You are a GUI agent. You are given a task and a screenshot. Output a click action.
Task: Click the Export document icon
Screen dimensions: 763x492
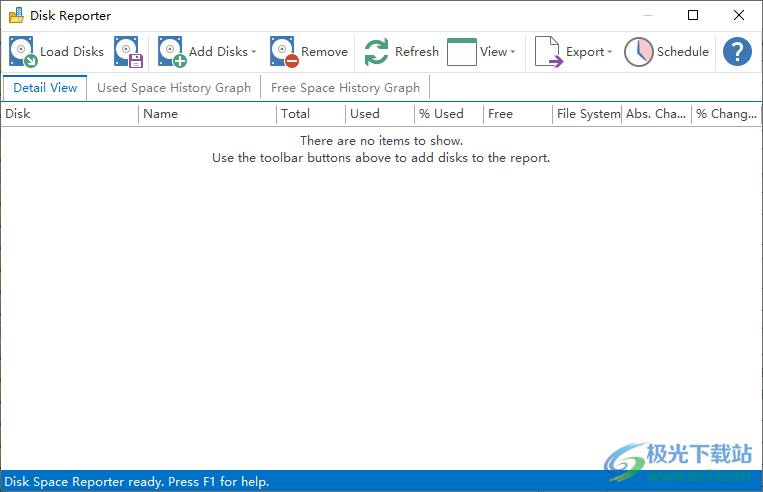click(x=548, y=52)
